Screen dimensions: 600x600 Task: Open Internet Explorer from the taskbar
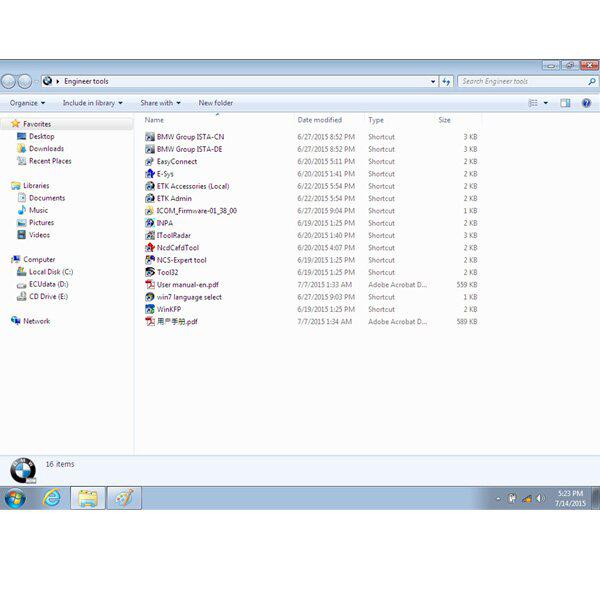tap(52, 498)
